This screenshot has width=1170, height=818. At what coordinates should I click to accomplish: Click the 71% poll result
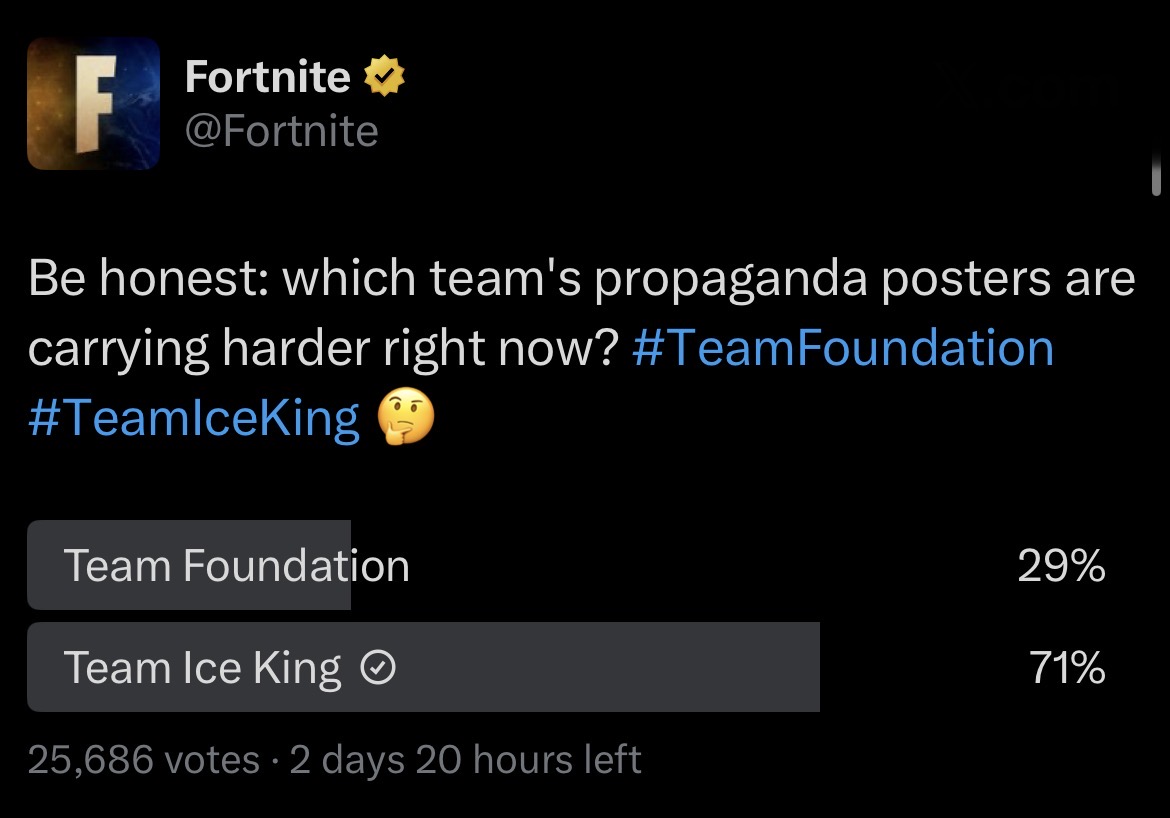[x=1067, y=667]
